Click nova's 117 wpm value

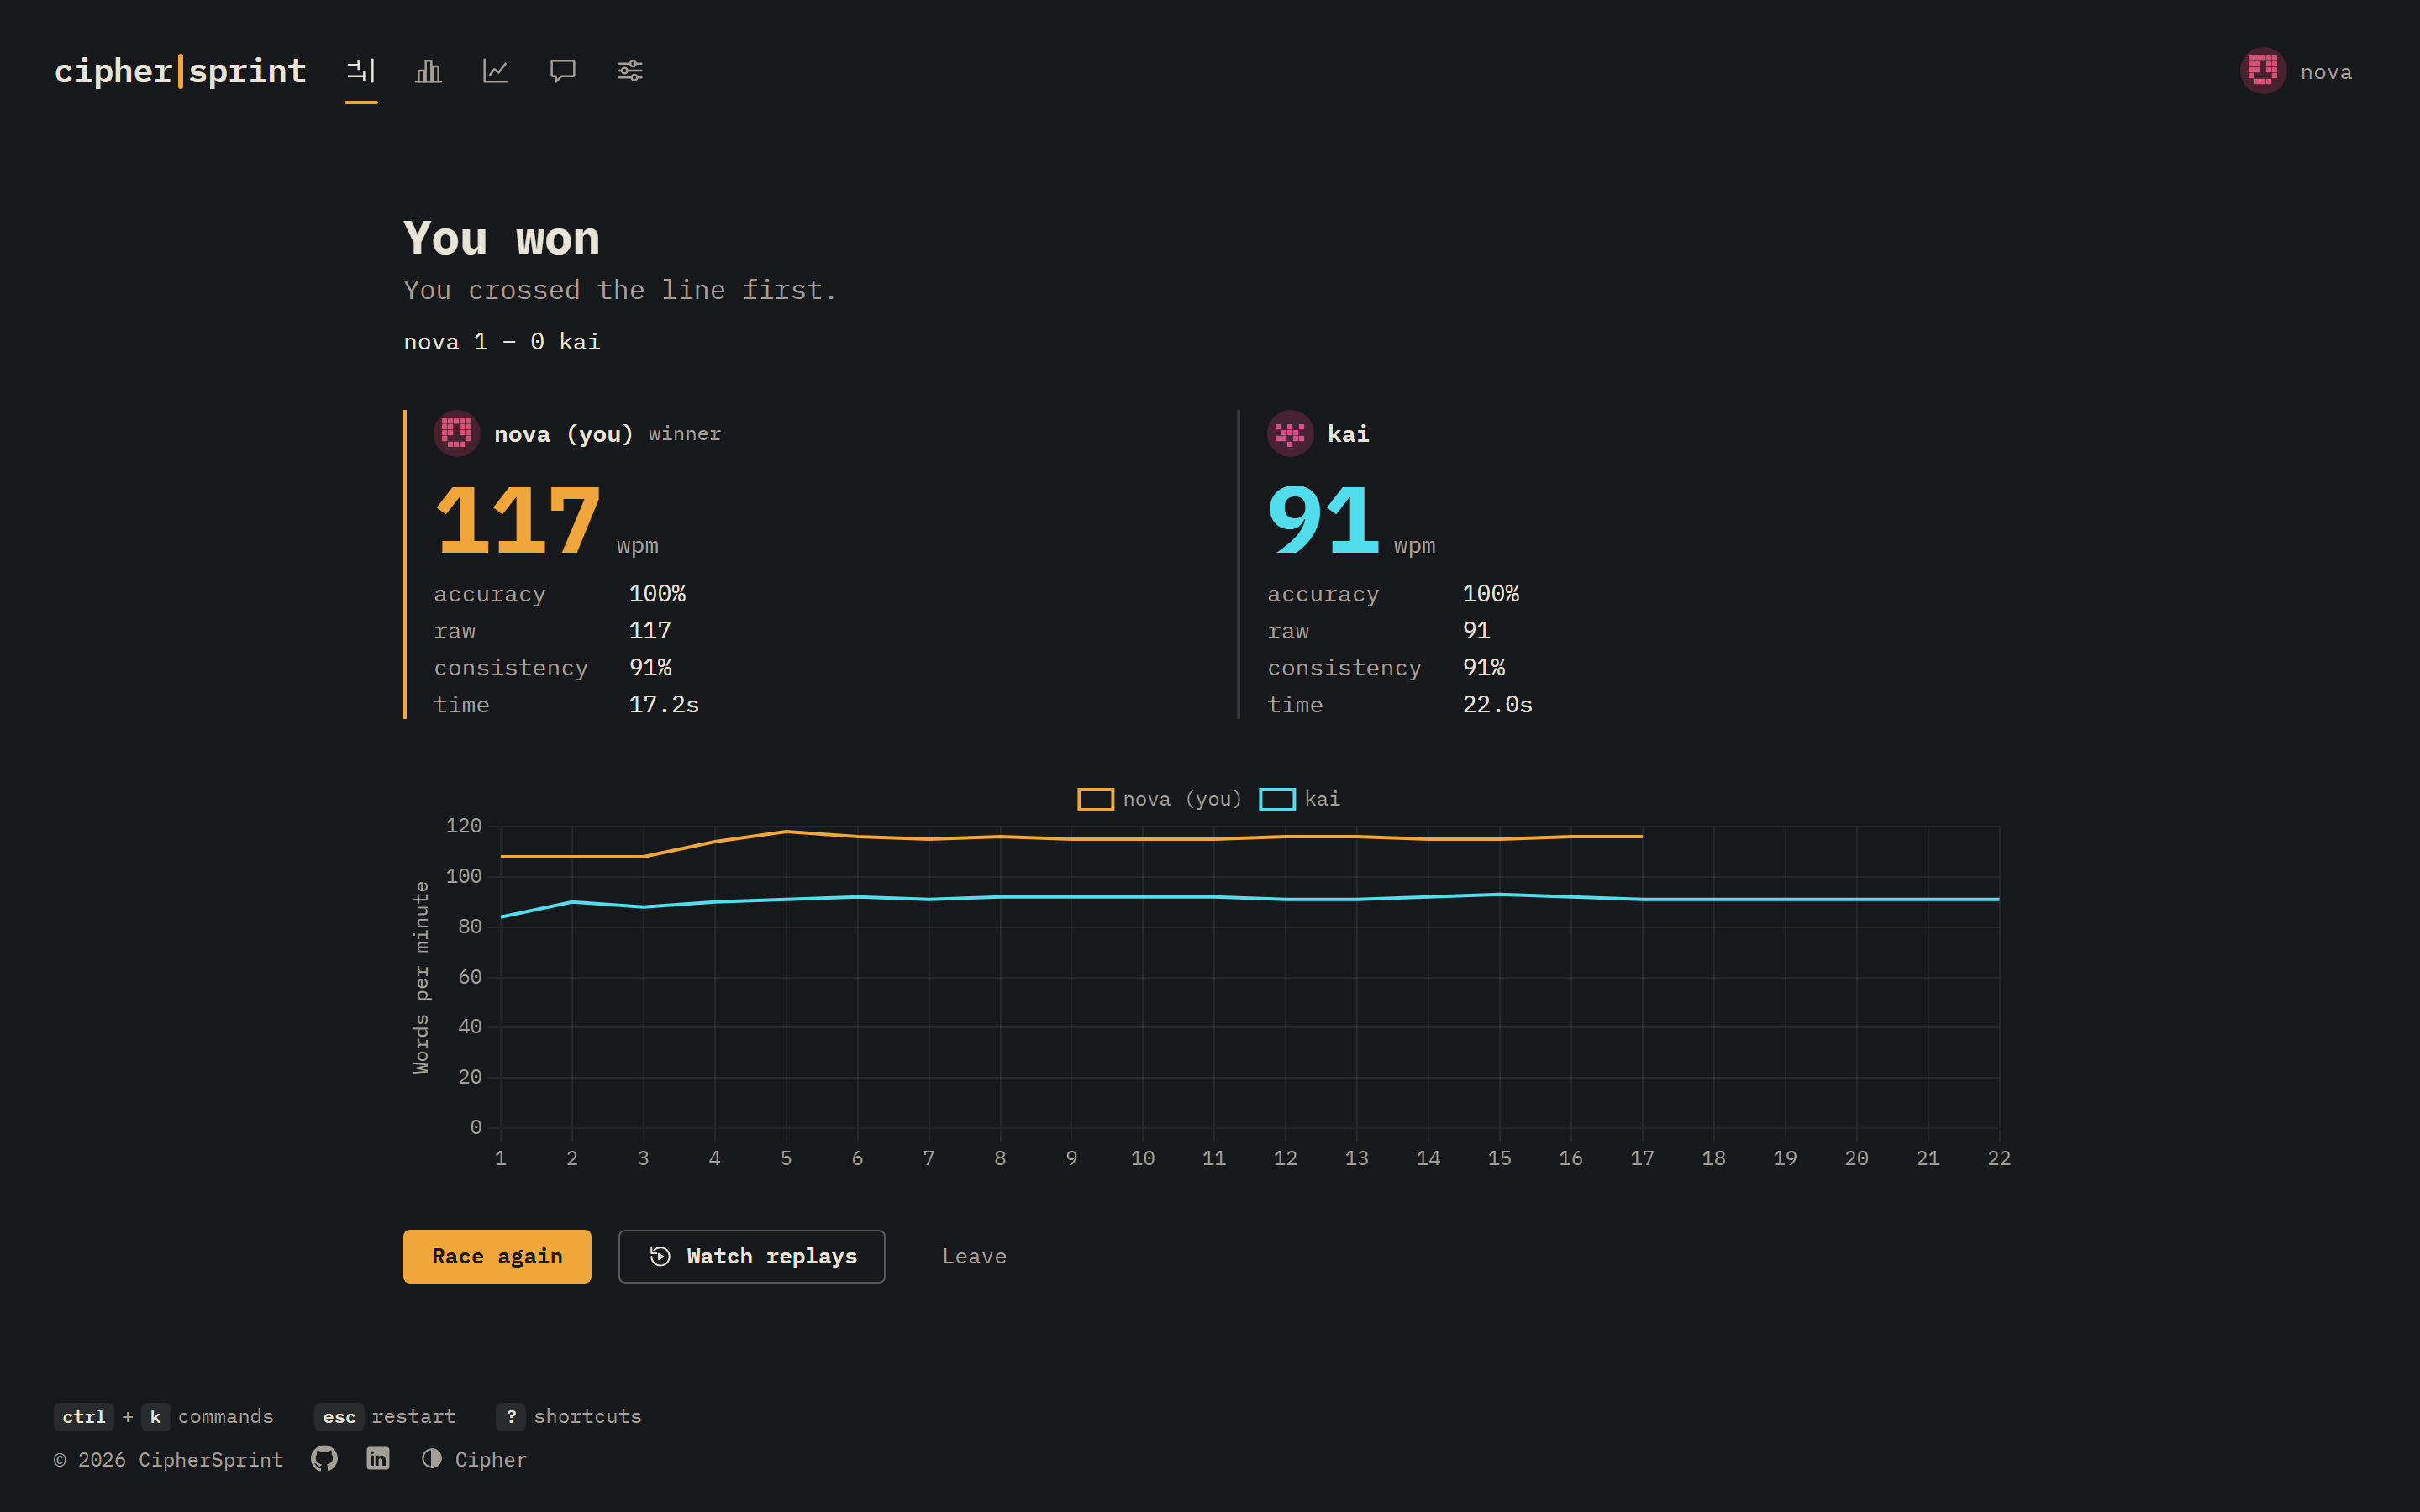point(518,520)
